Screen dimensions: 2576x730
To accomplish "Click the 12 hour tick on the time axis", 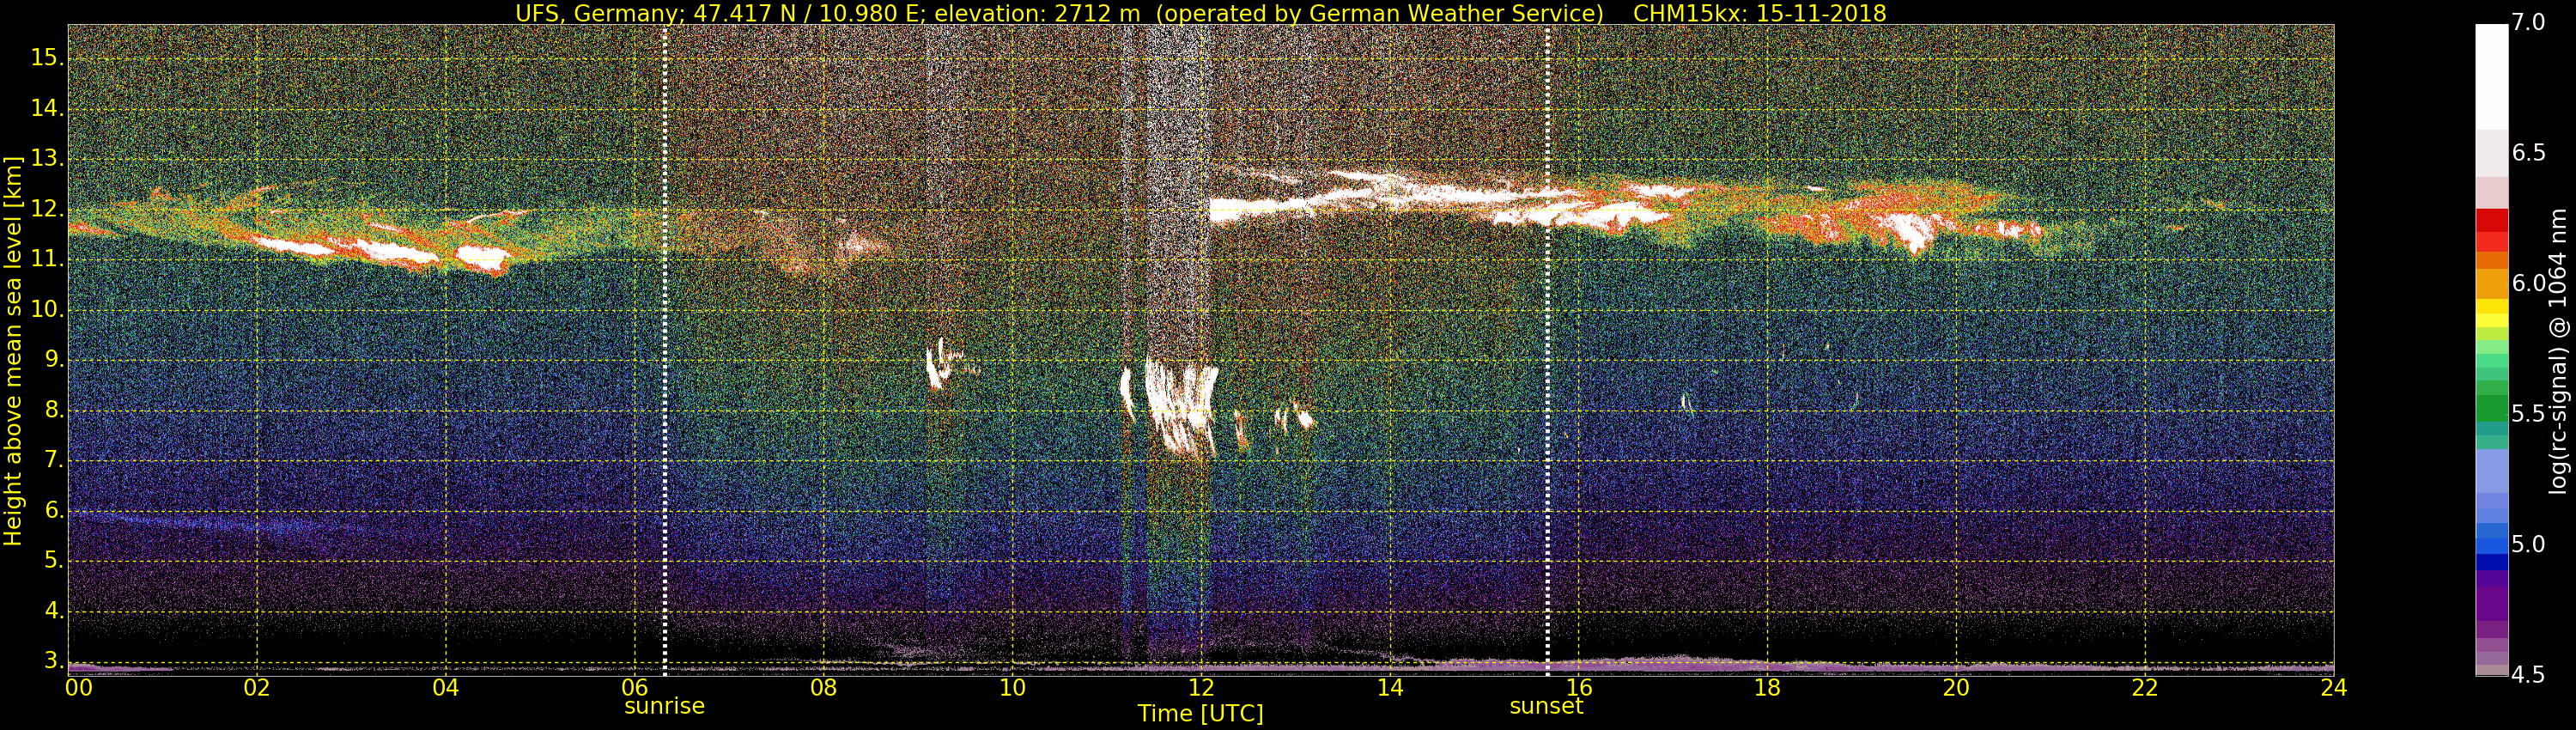I will tap(1200, 688).
